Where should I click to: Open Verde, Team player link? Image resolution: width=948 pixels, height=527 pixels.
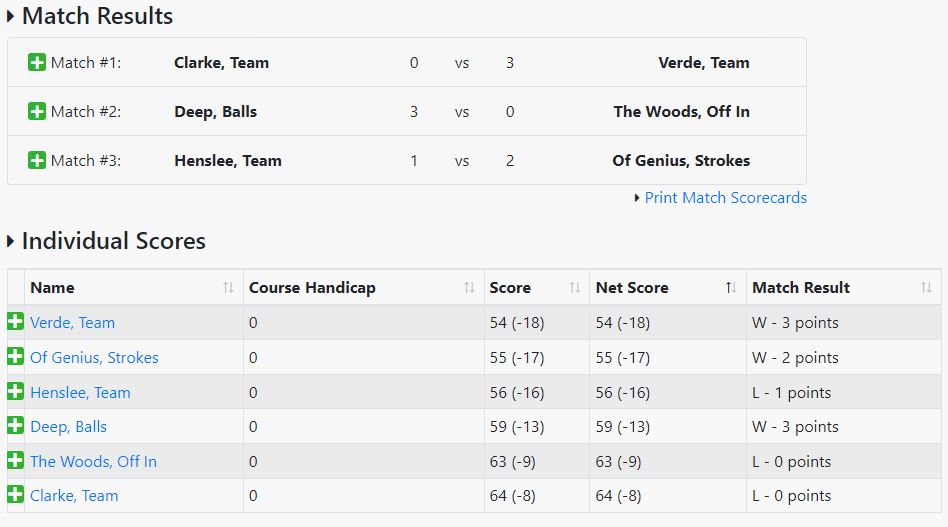pos(72,323)
